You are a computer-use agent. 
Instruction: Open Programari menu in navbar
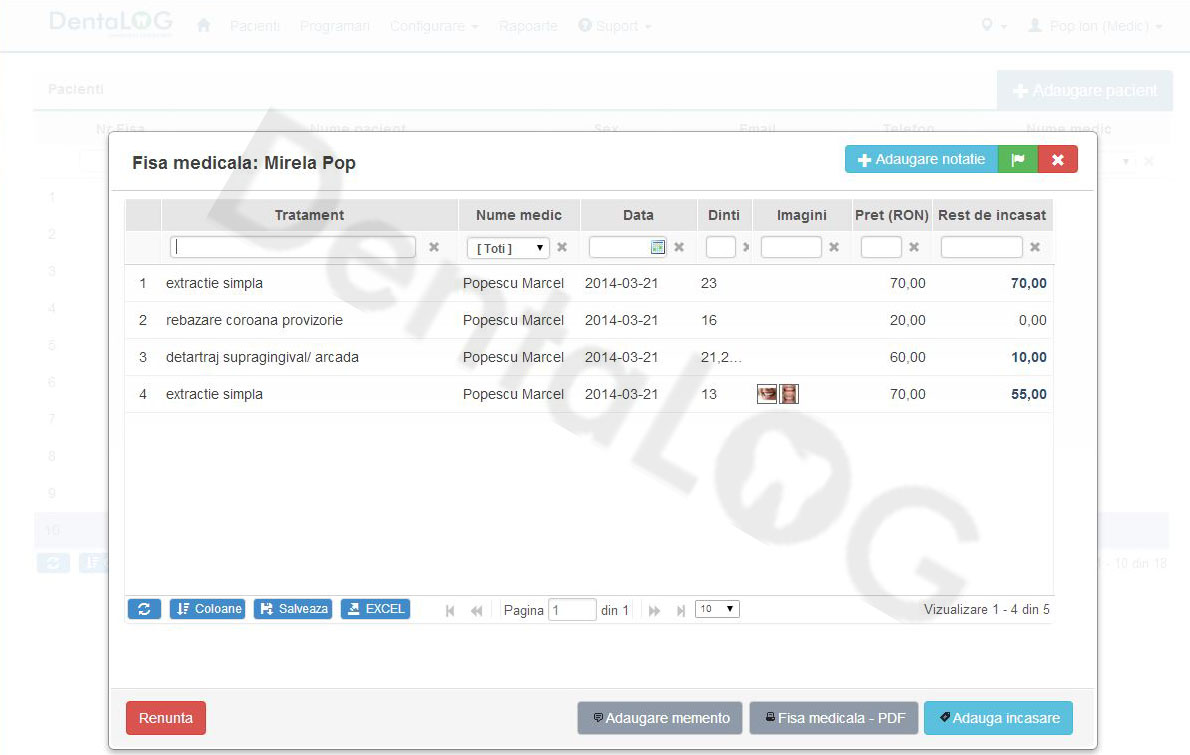pyautogui.click(x=335, y=27)
